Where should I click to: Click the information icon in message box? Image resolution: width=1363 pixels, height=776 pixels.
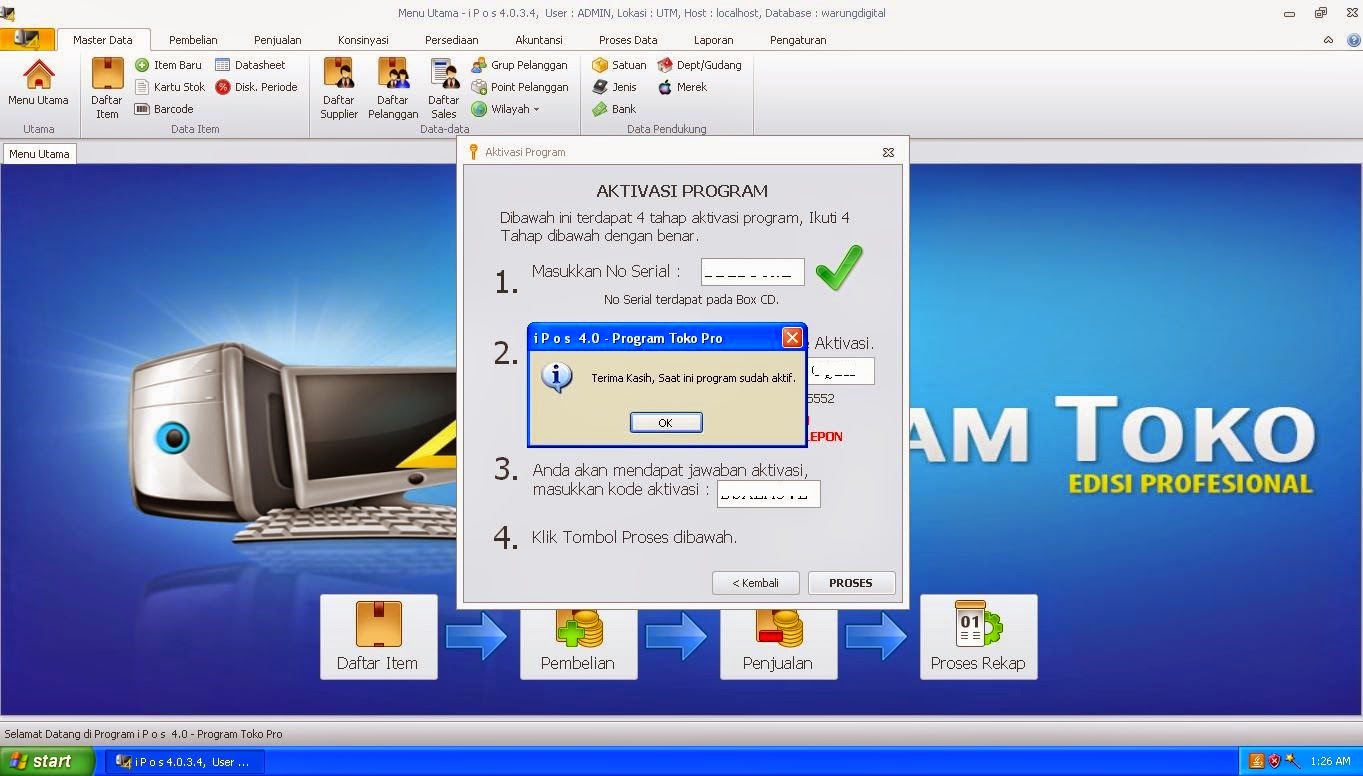(x=556, y=376)
